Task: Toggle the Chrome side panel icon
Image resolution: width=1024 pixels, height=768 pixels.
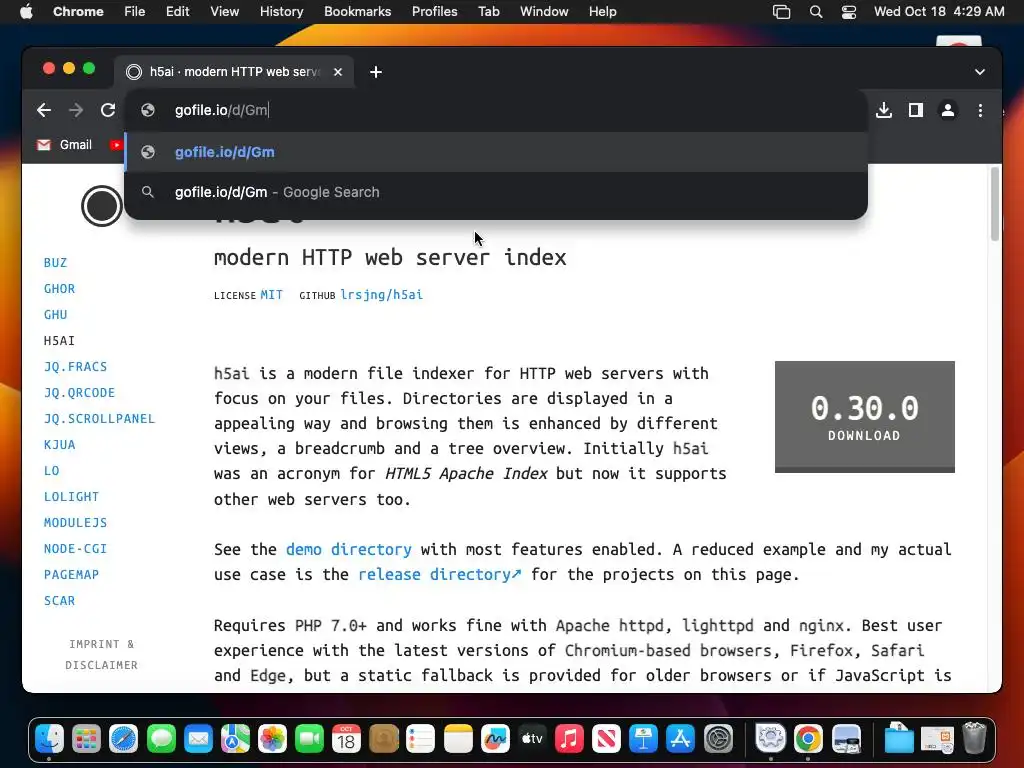Action: tap(916, 110)
